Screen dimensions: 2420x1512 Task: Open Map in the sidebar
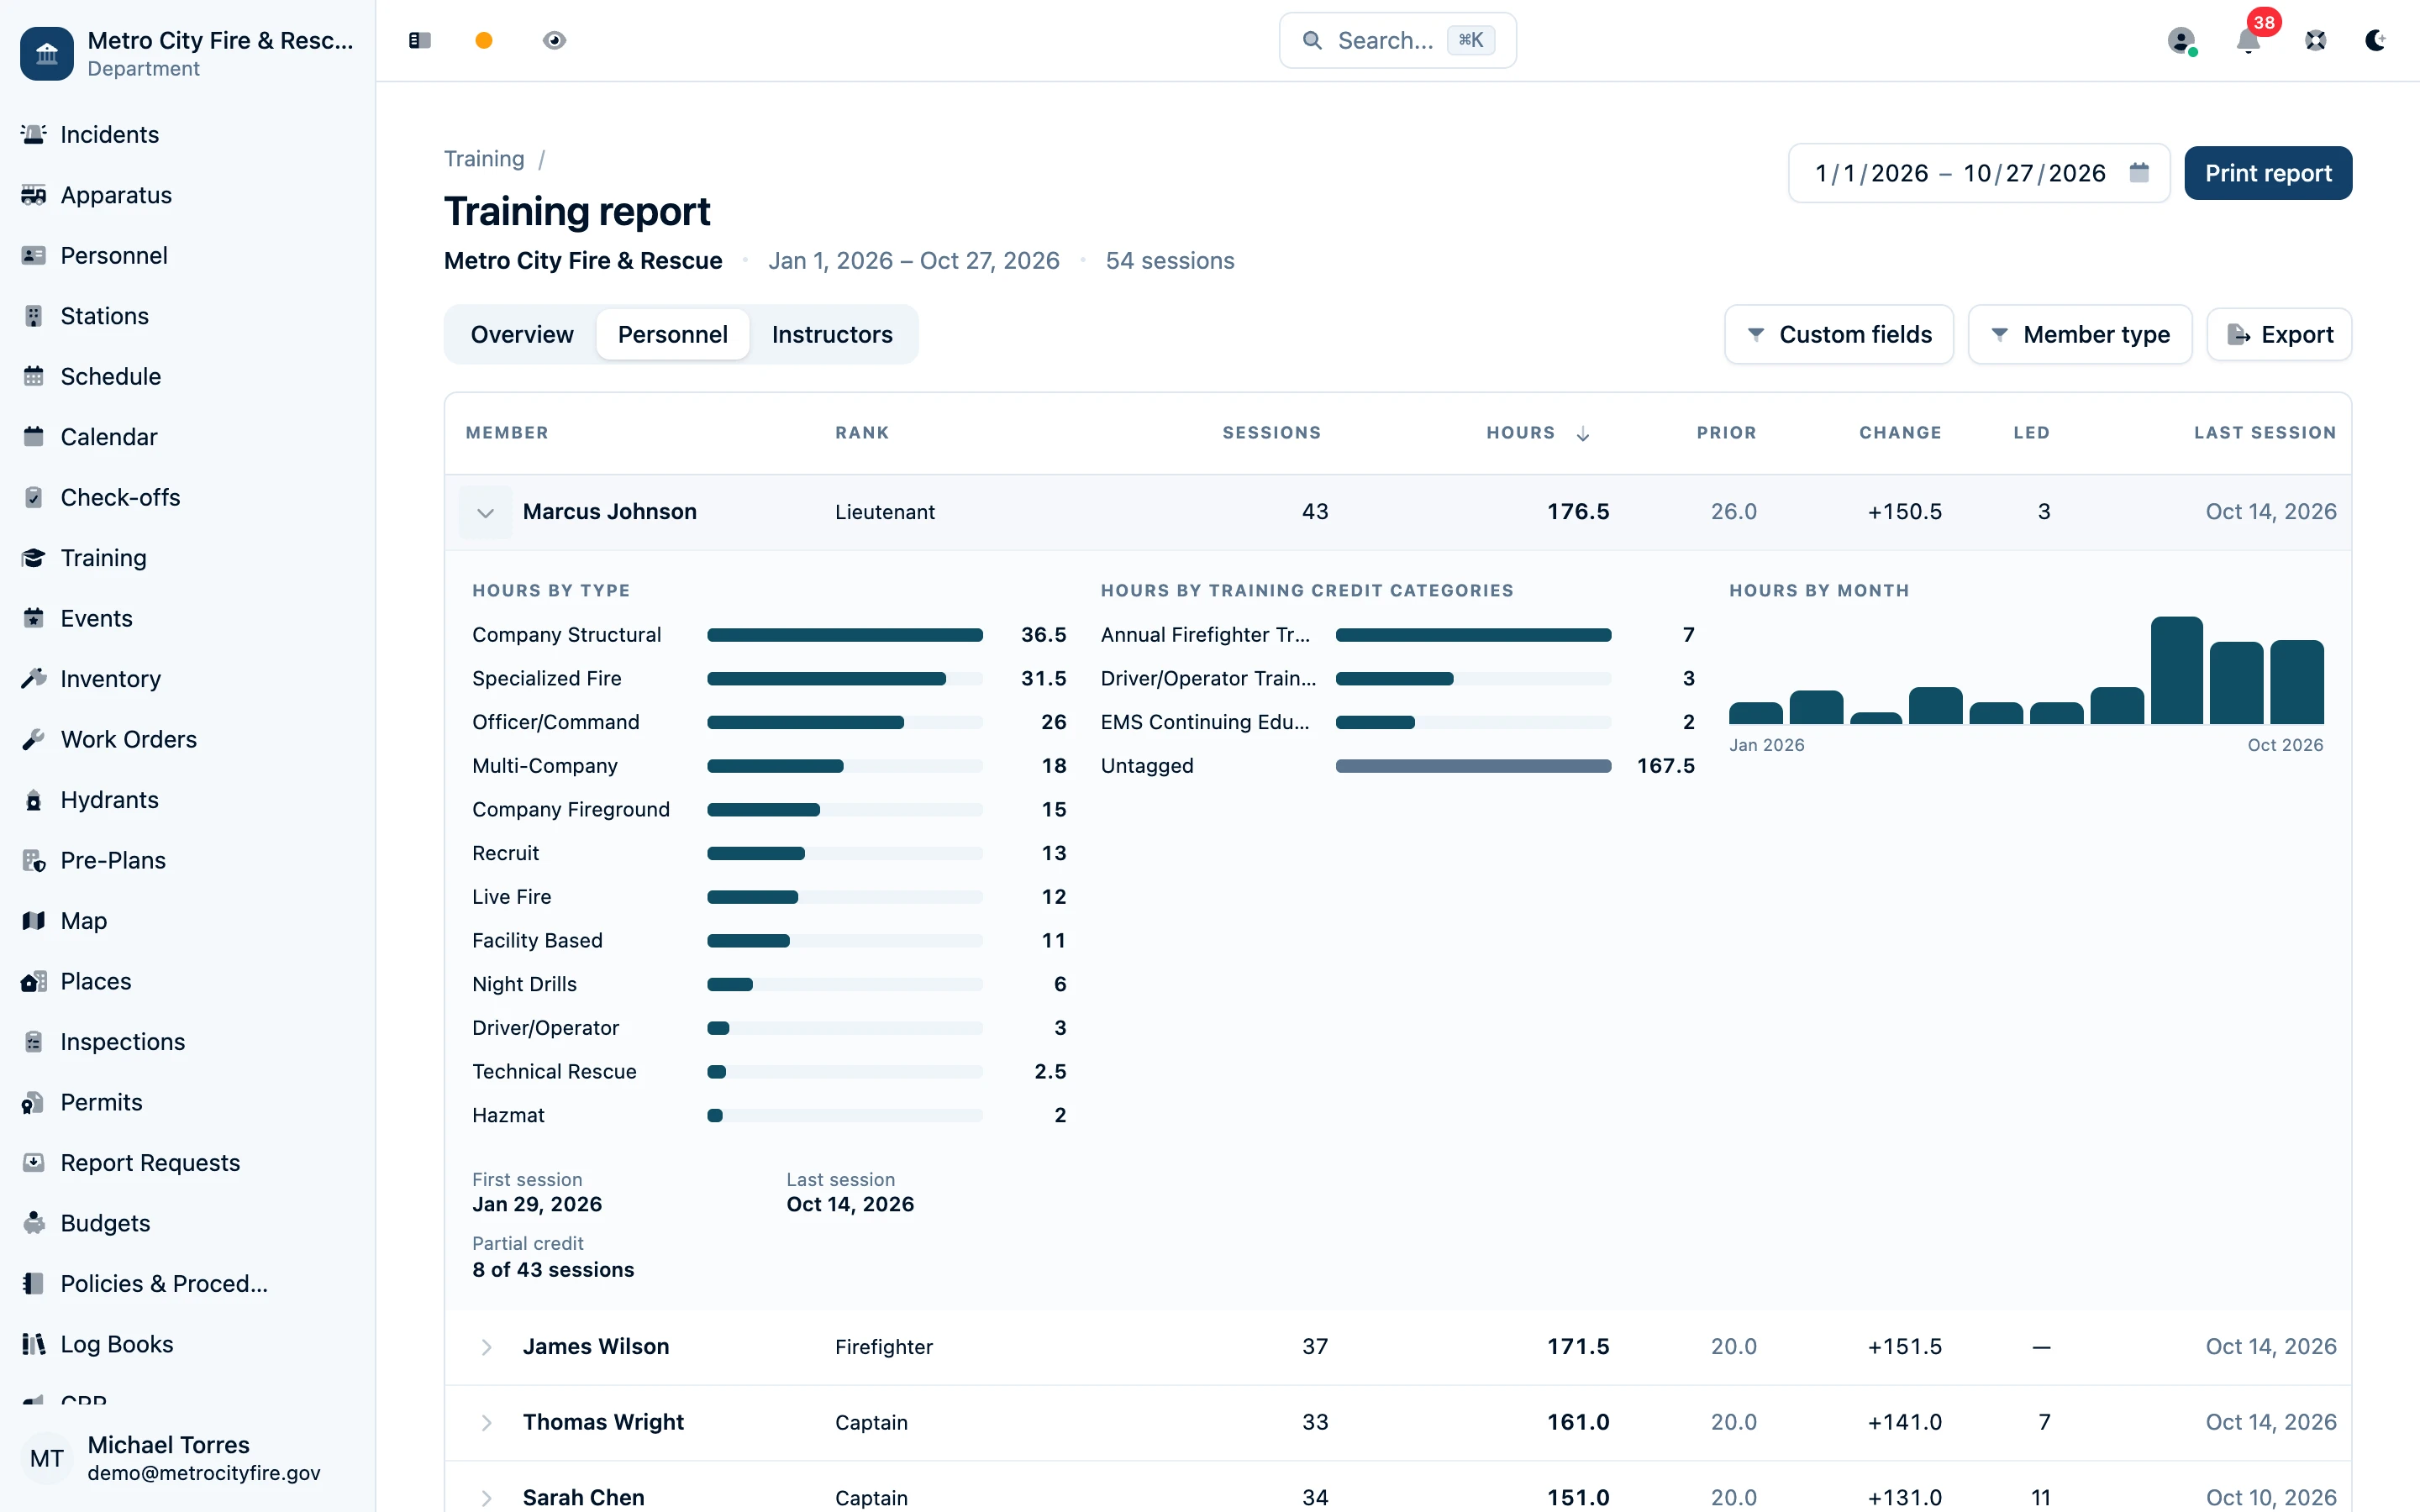[188, 921]
